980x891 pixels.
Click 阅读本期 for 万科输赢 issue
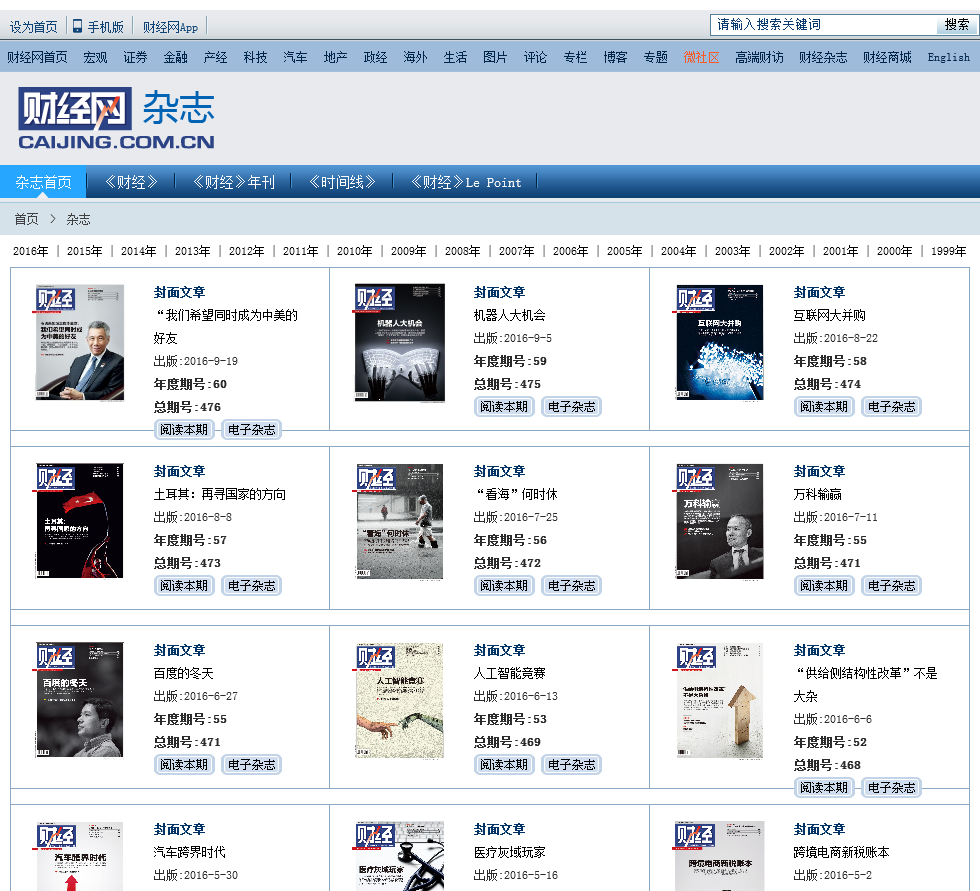(824, 585)
